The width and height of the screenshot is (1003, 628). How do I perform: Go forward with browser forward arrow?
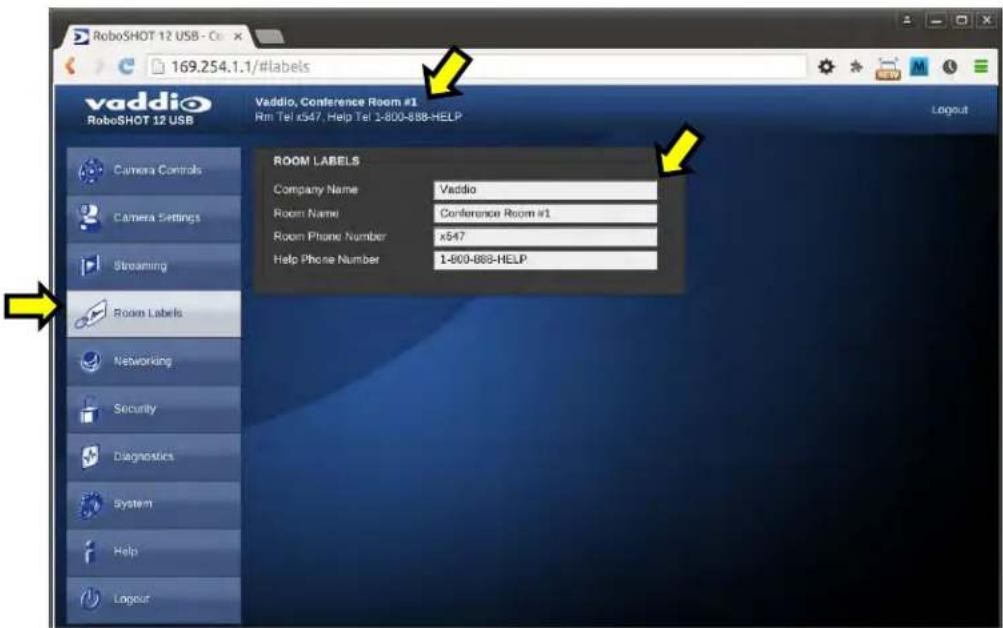[x=98, y=66]
